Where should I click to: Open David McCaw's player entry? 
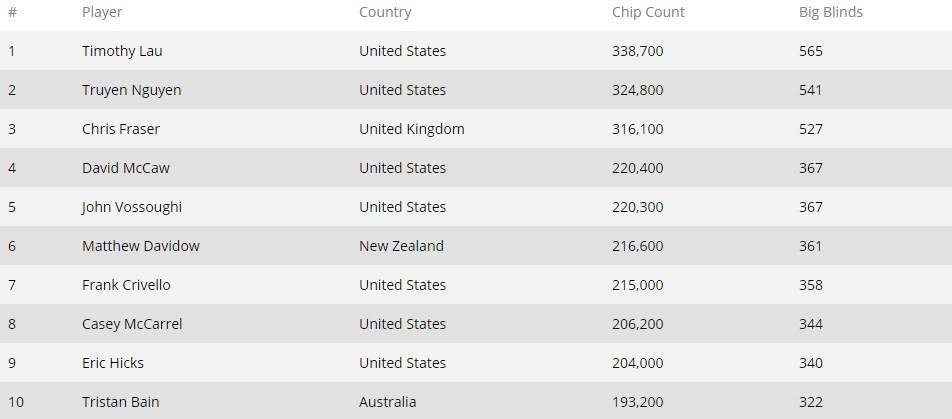coord(125,168)
